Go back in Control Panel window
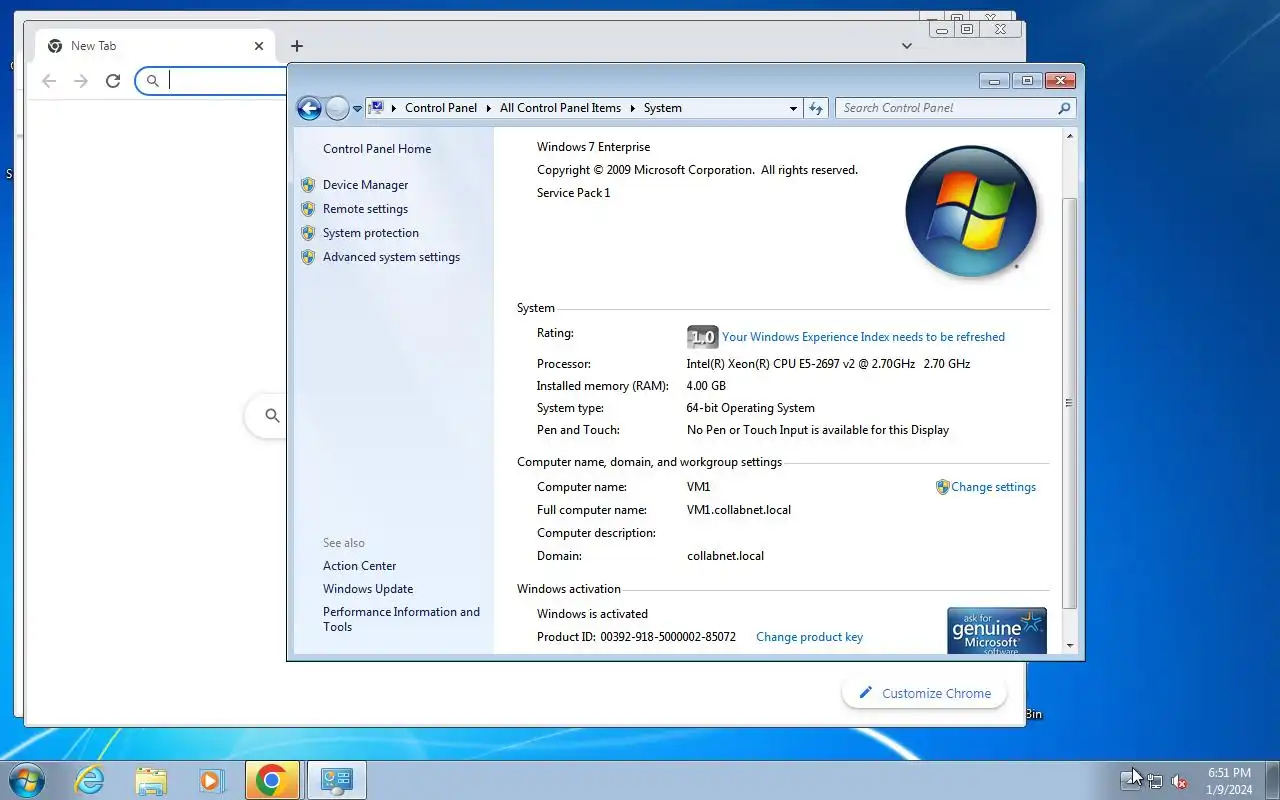 pos(309,108)
